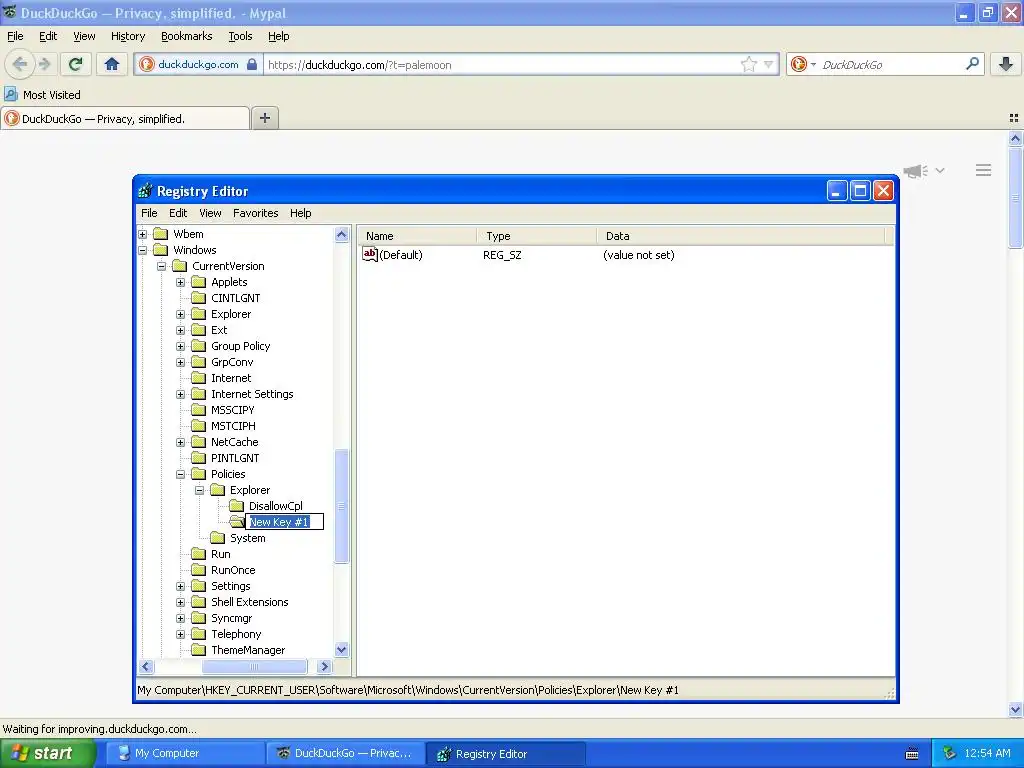Click the browser Forward arrow
The image size is (1024, 768).
pyautogui.click(x=44, y=64)
